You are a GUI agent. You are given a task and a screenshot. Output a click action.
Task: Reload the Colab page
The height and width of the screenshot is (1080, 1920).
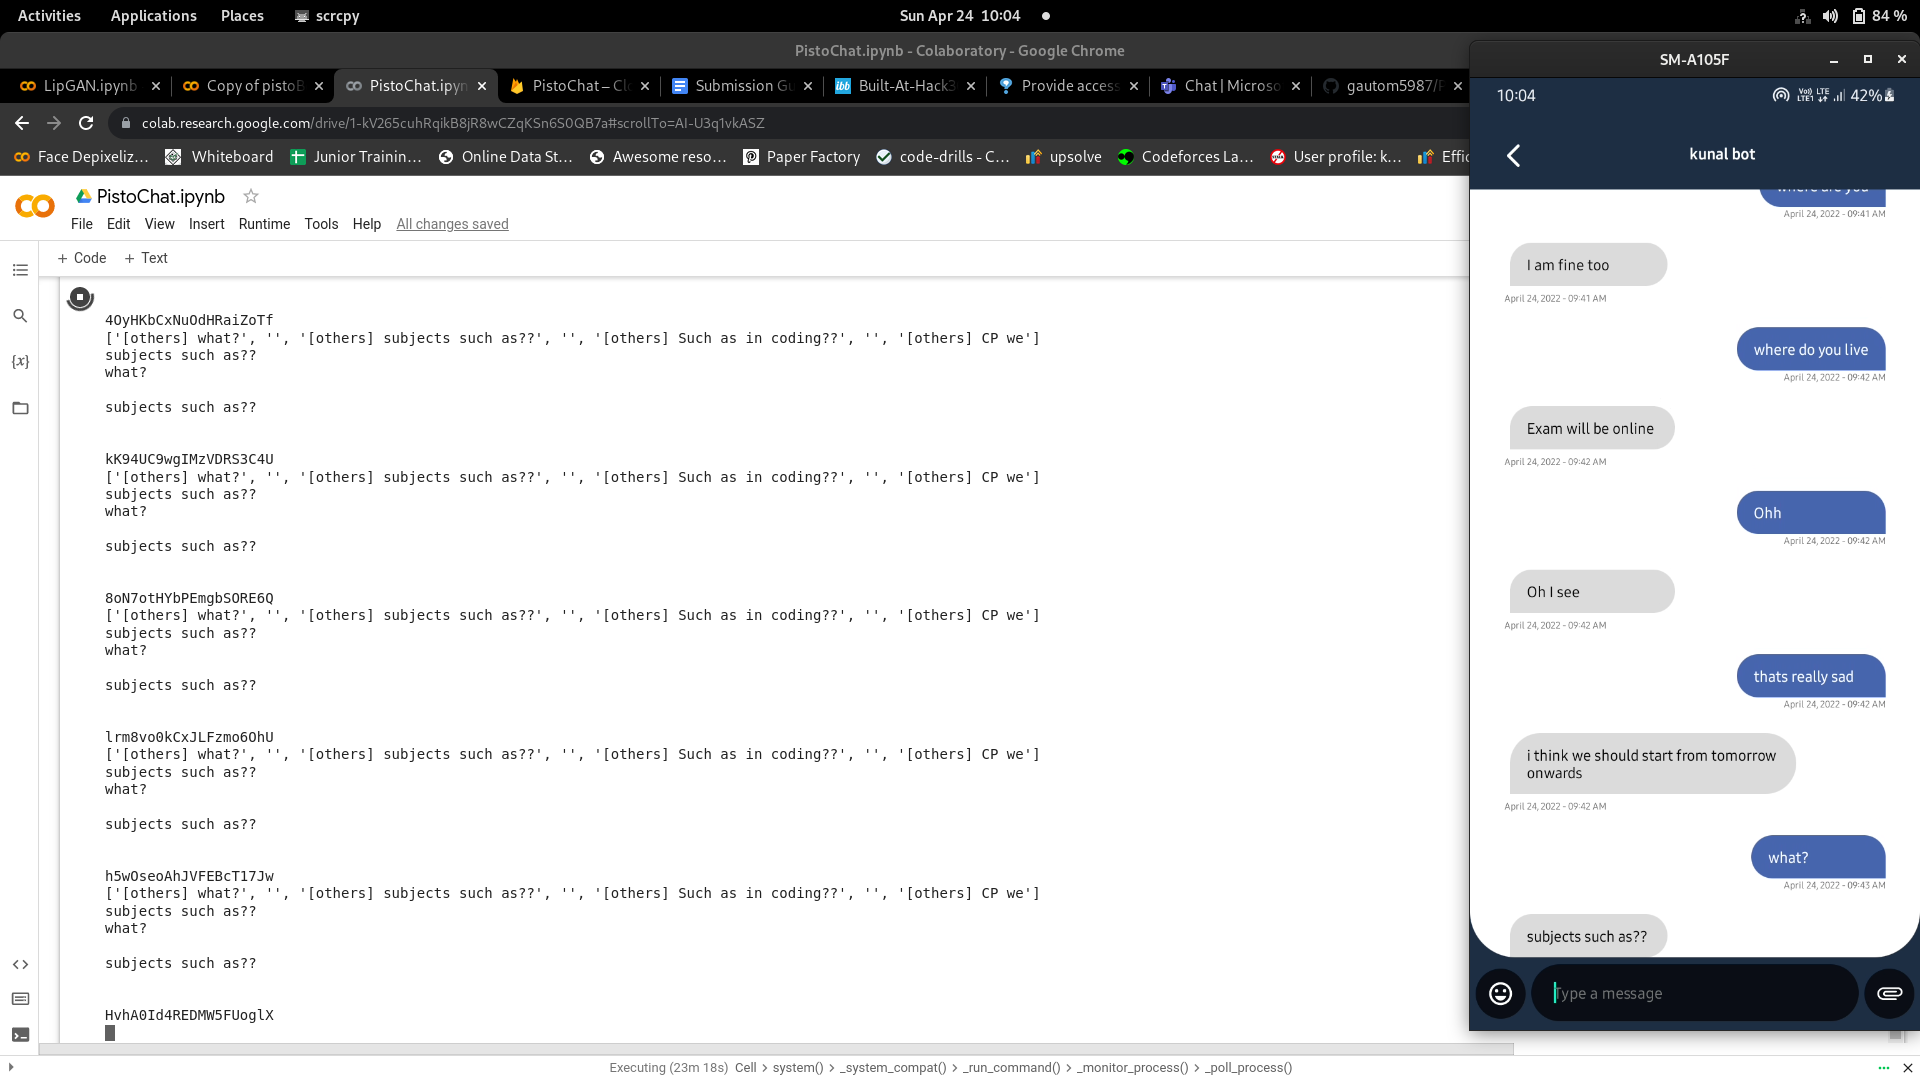click(86, 123)
